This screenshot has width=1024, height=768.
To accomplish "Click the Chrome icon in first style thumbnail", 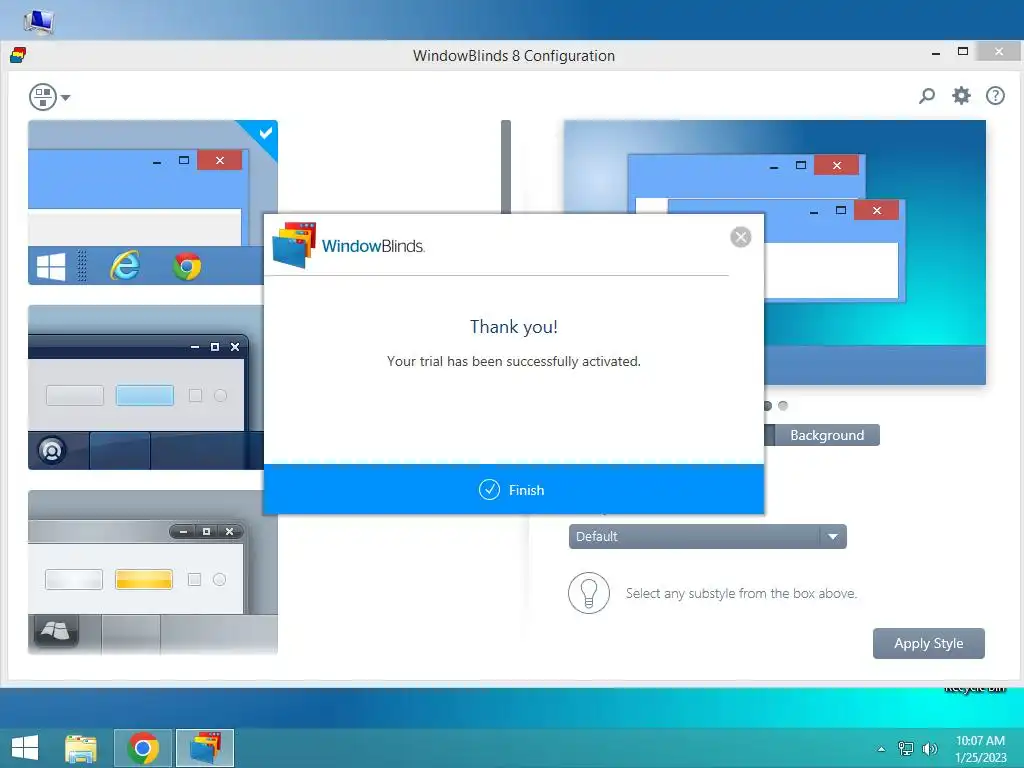I will pyautogui.click(x=187, y=266).
